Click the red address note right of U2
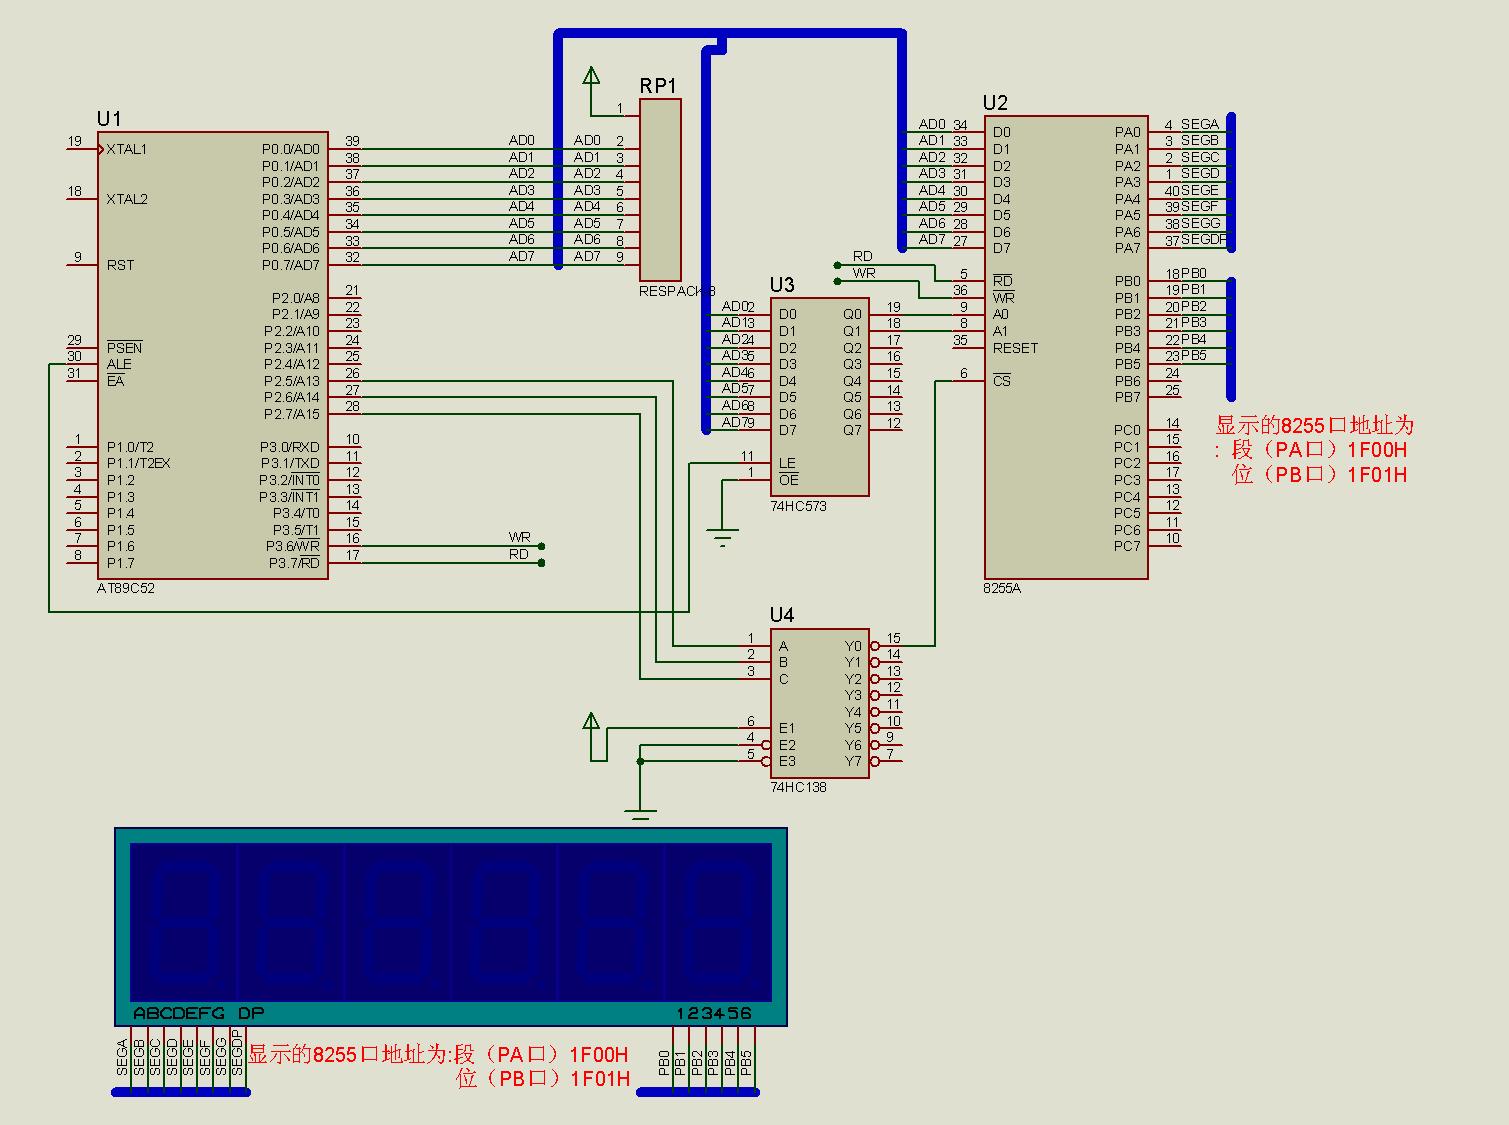This screenshot has width=1509, height=1125. click(x=1313, y=450)
